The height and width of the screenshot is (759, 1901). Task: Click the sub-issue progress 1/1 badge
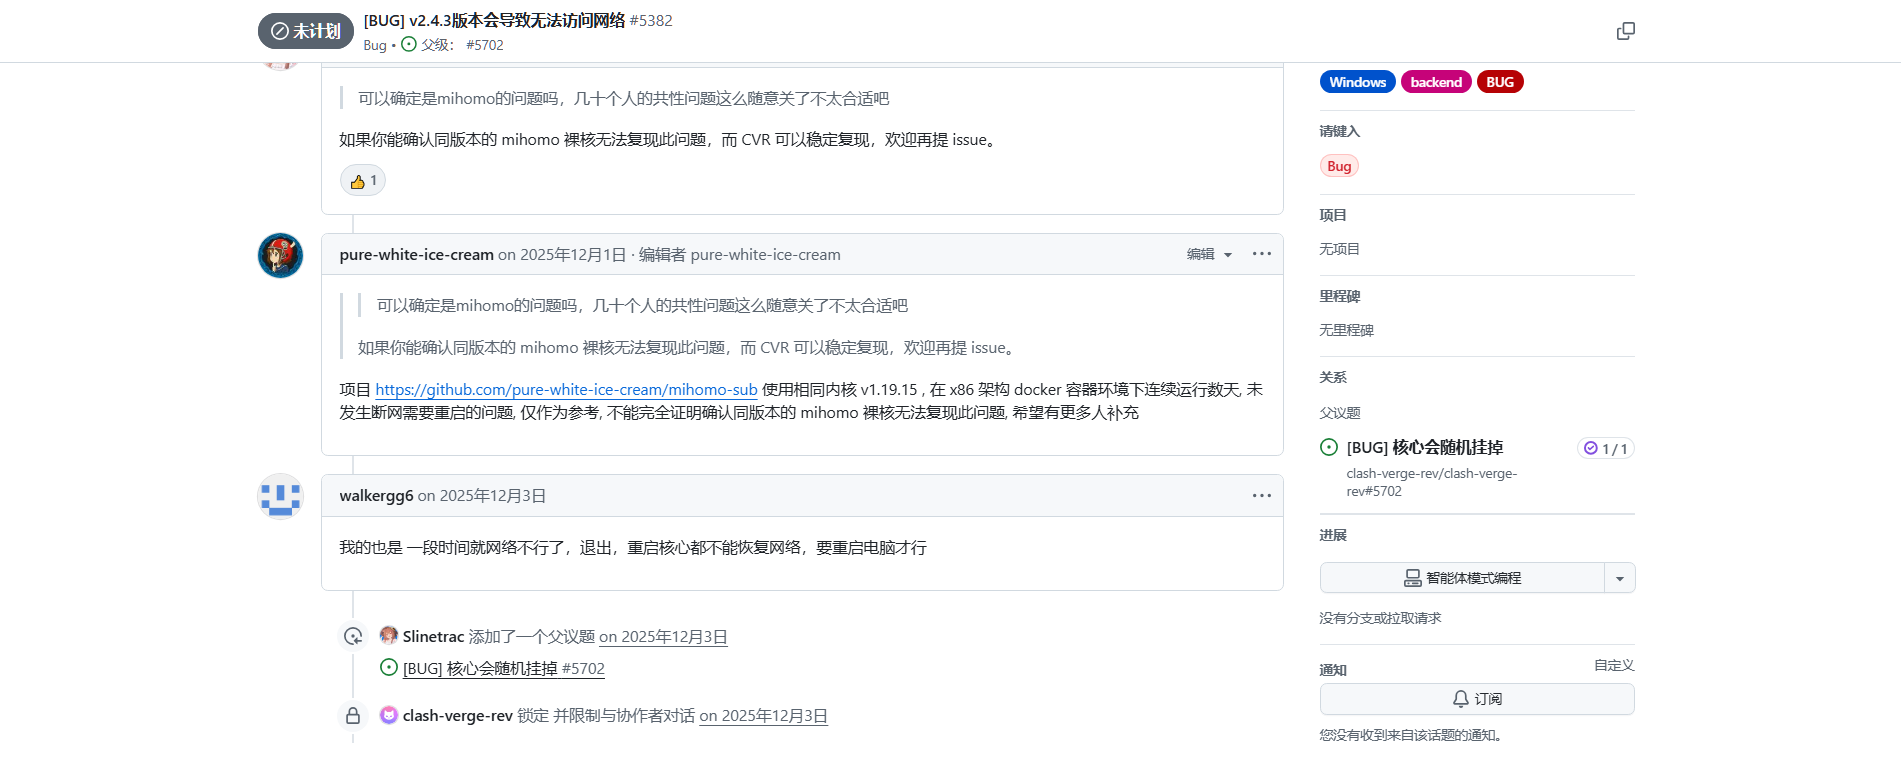[1605, 449]
